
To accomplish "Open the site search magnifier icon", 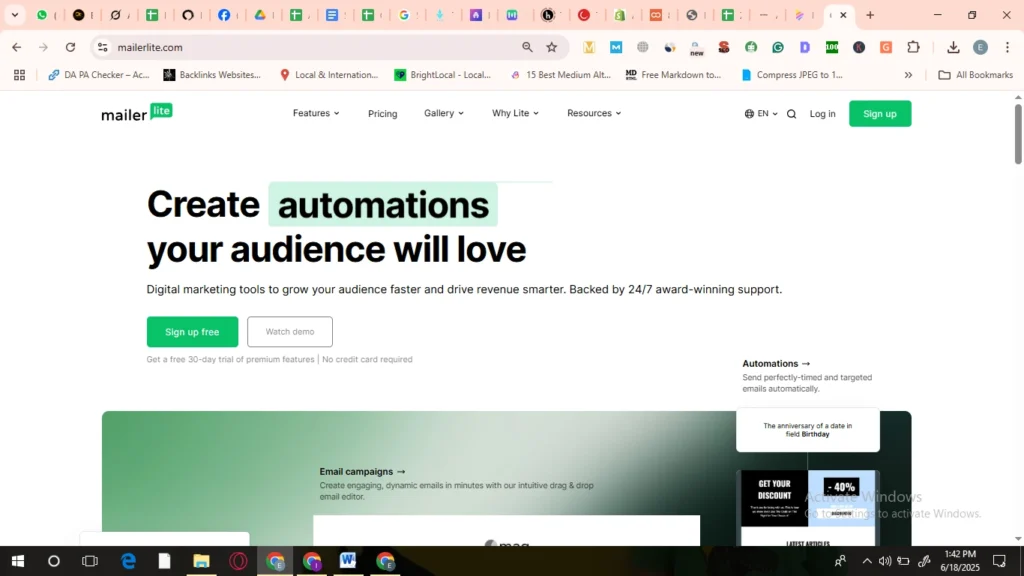I will tap(792, 114).
